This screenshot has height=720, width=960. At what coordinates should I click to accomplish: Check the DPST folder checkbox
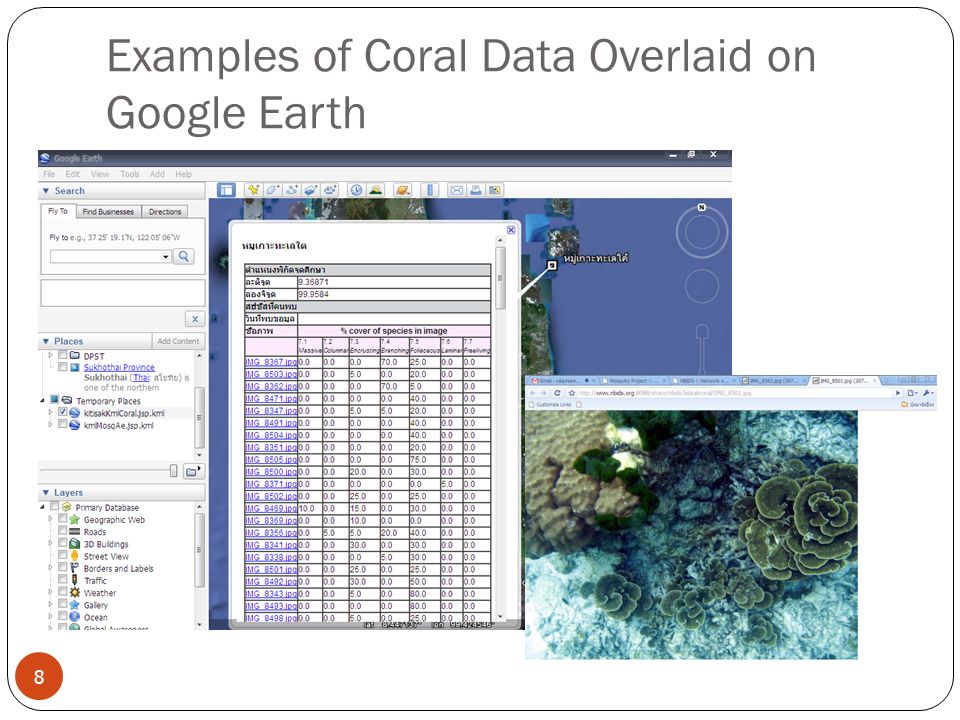coord(62,354)
